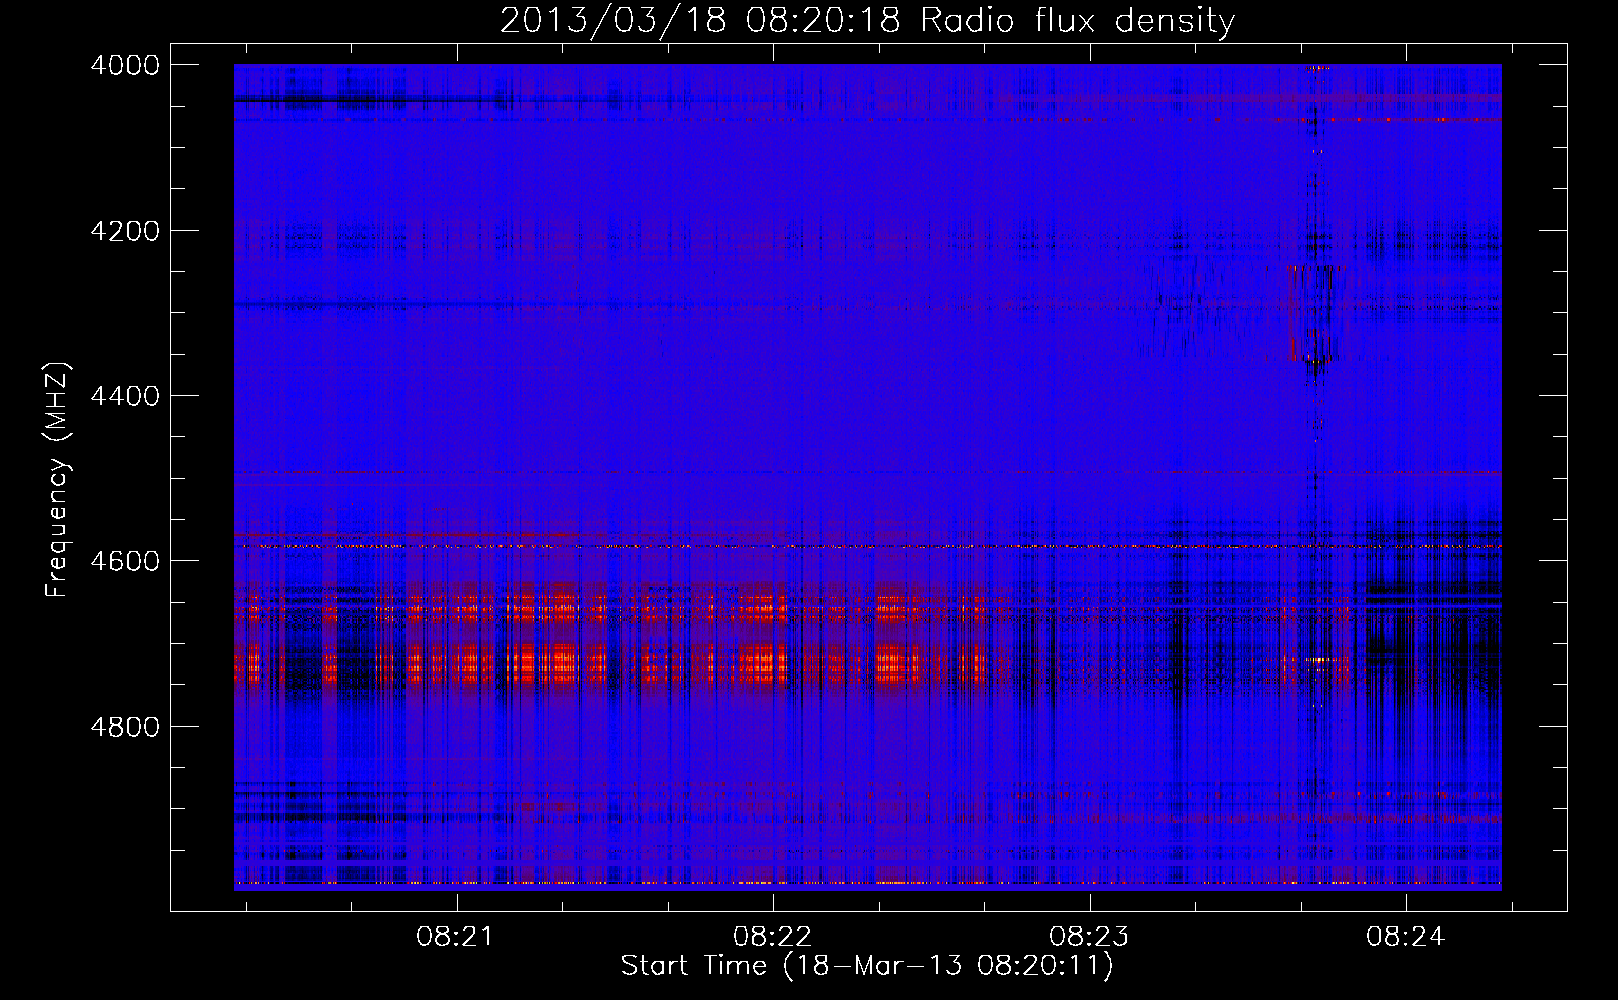Click the 08:24 time tick label
The height and width of the screenshot is (1000, 1618).
(1406, 937)
